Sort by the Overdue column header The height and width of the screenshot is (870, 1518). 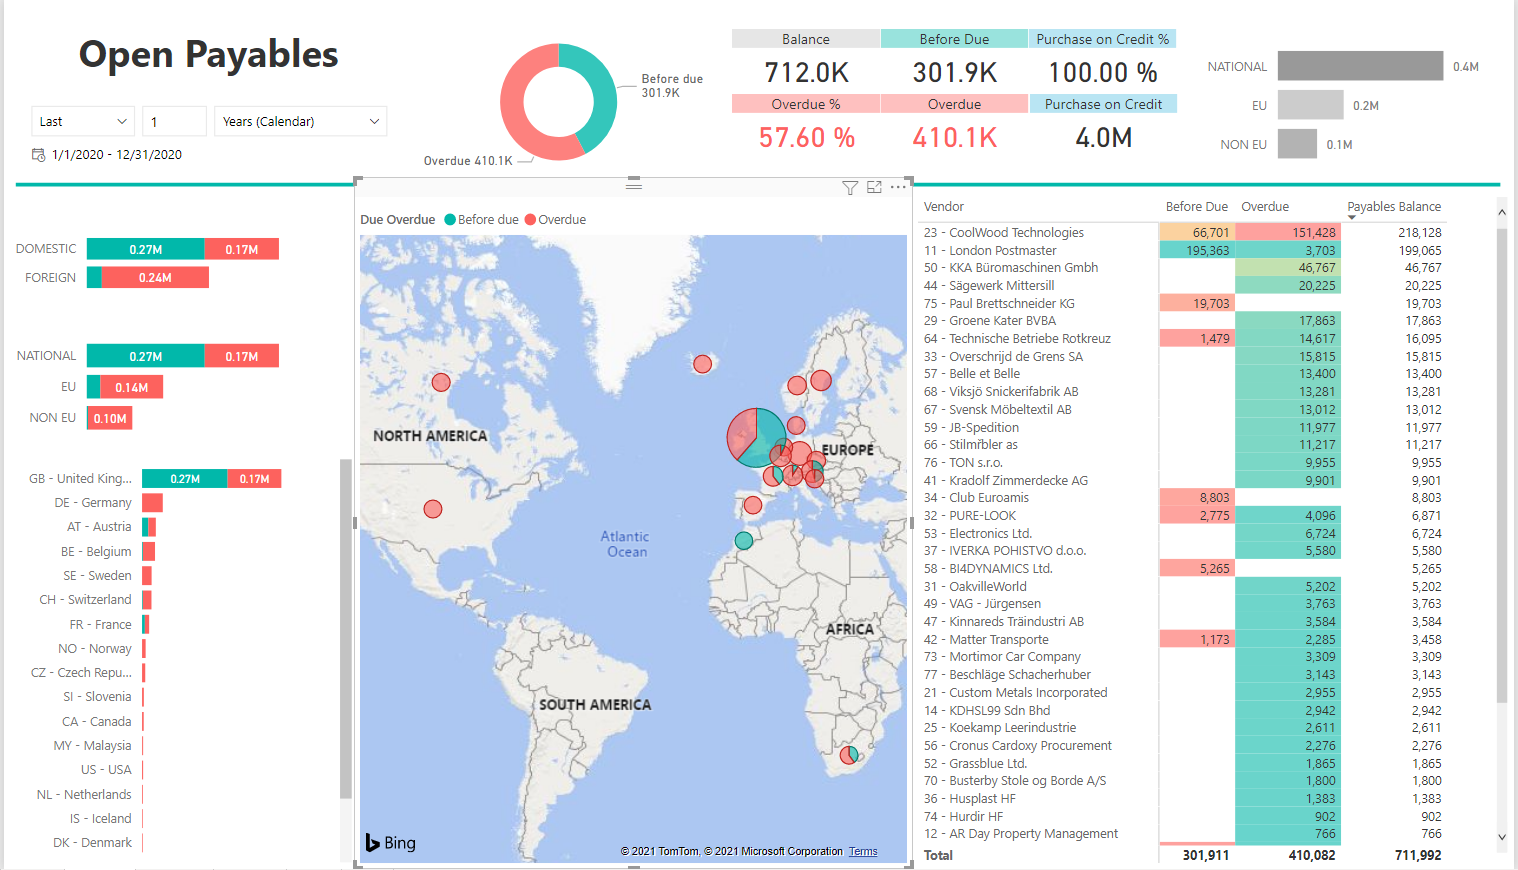(1264, 207)
